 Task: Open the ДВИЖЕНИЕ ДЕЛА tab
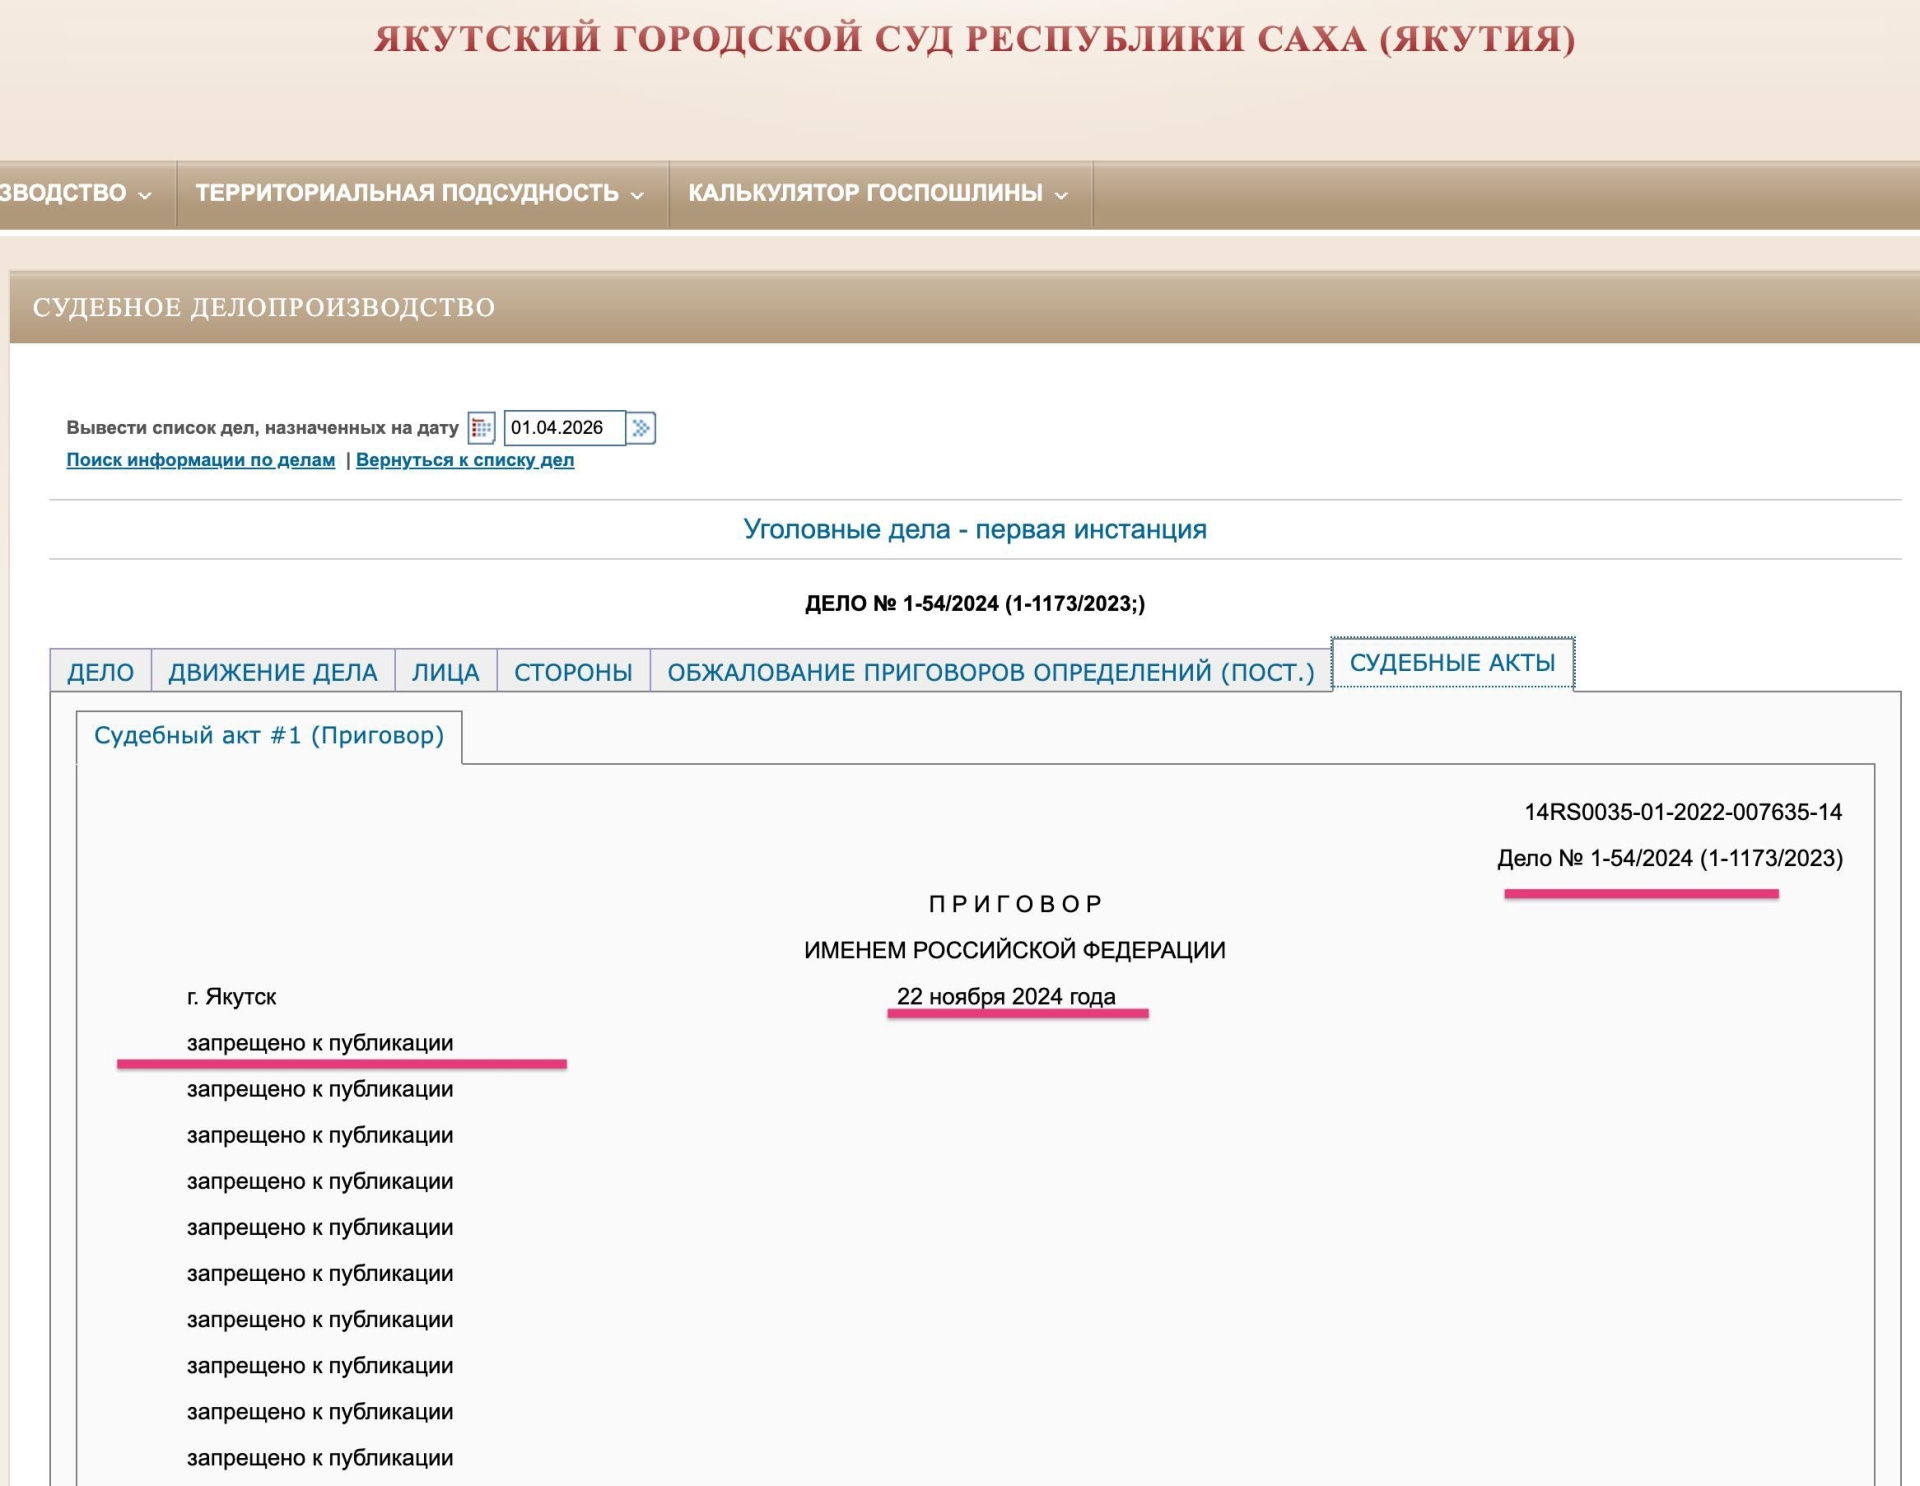point(273,672)
